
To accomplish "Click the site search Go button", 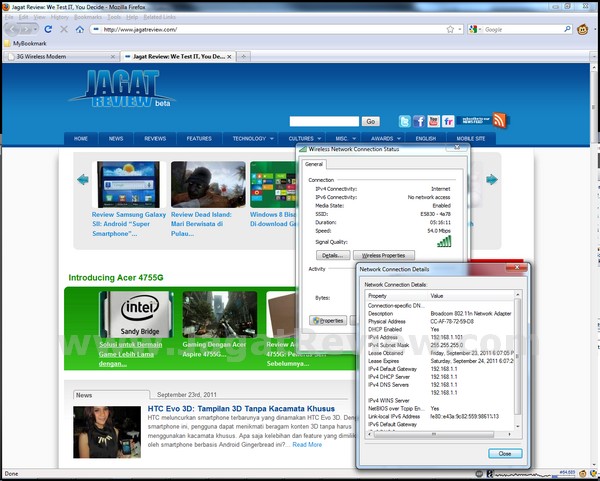I will coord(371,121).
